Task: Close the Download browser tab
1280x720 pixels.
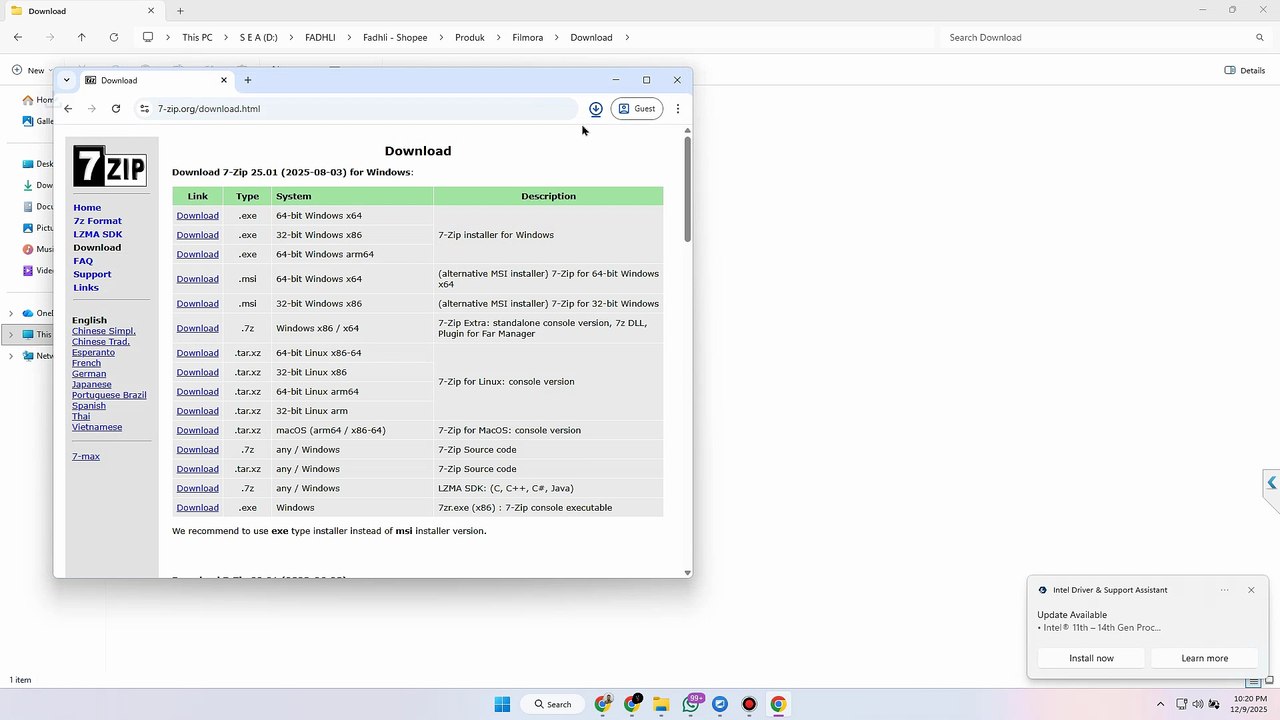Action: [x=224, y=80]
